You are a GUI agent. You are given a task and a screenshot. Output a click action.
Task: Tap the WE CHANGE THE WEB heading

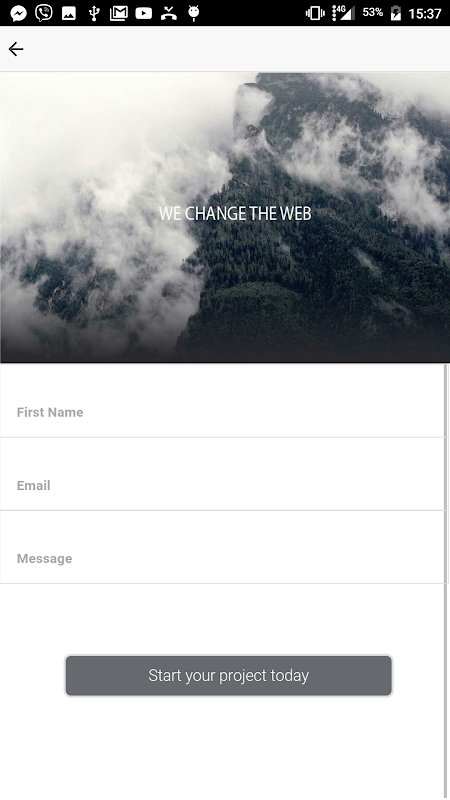click(x=235, y=214)
